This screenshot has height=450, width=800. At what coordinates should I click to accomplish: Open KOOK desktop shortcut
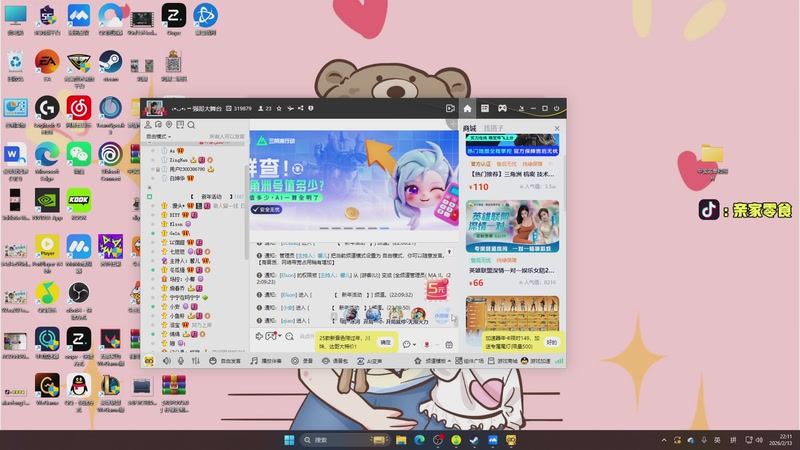coord(79,204)
